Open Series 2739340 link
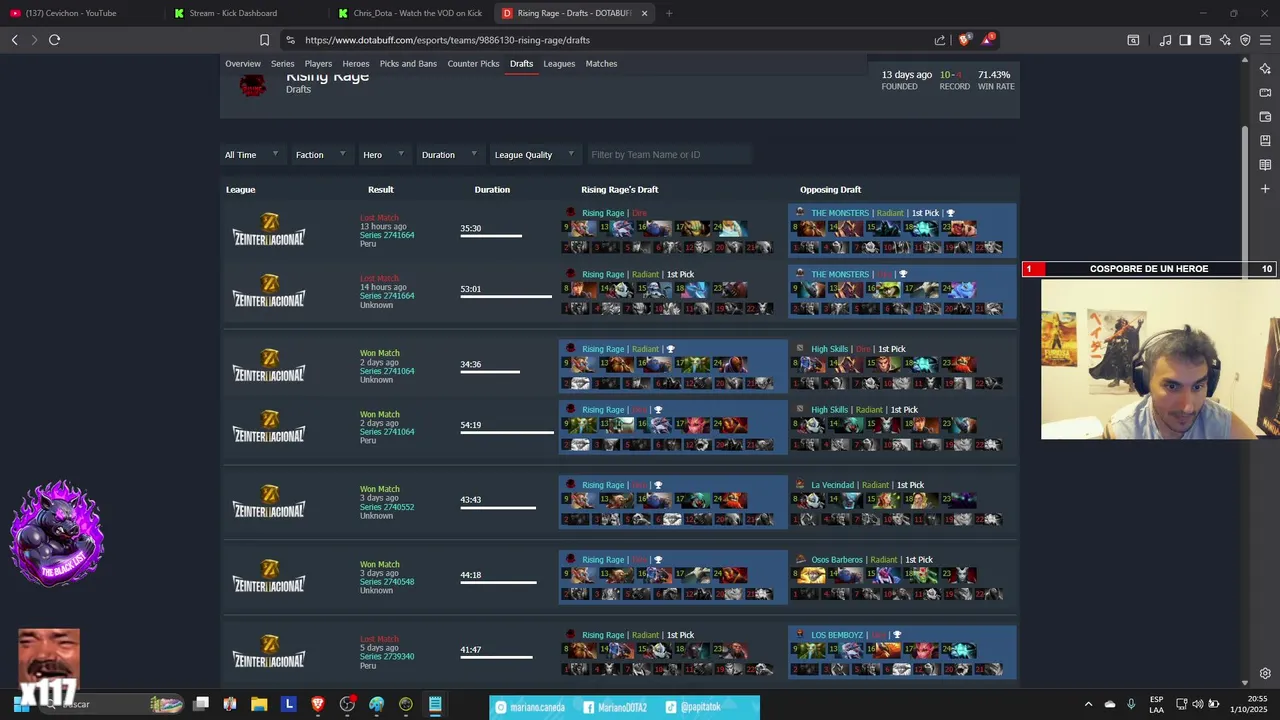 (387, 657)
